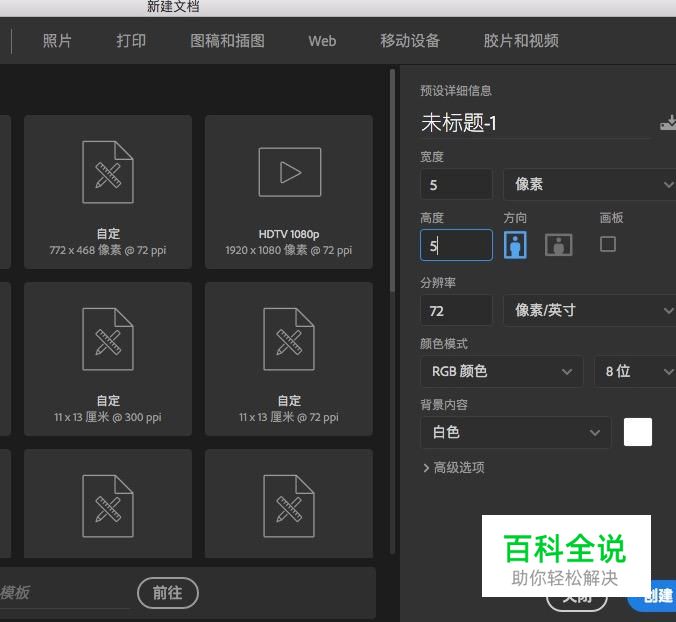The width and height of the screenshot is (676, 622).
Task: Switch to the 照片 tab
Action: pos(57,41)
